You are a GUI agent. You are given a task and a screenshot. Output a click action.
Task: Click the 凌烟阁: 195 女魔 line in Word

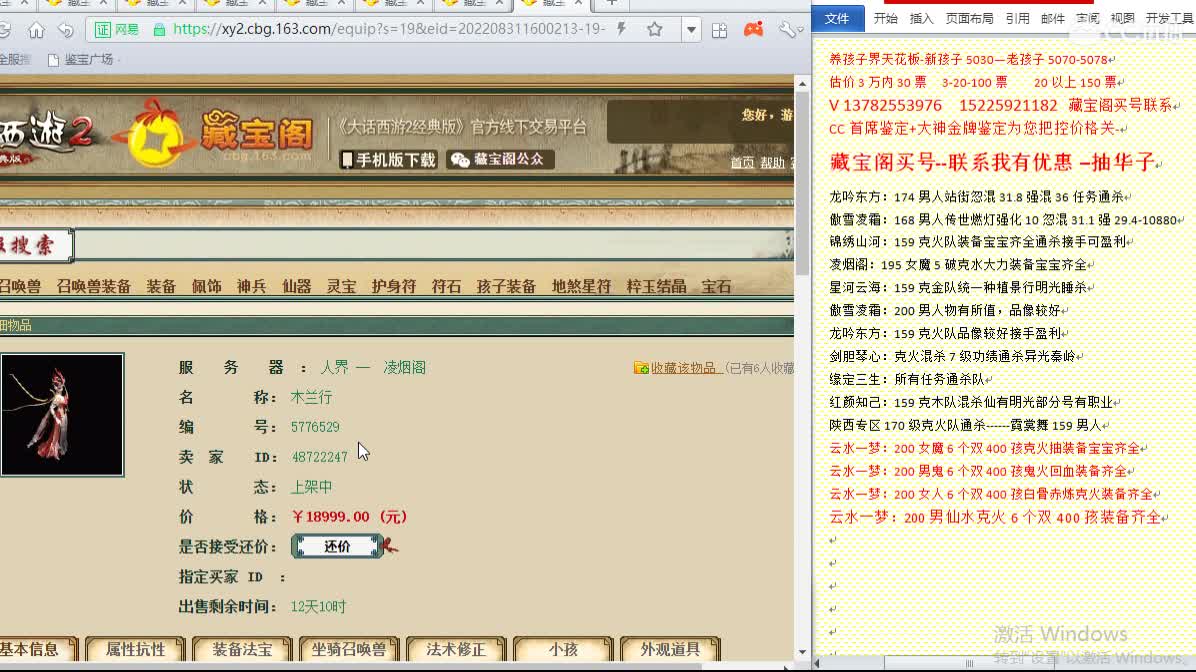coord(958,265)
